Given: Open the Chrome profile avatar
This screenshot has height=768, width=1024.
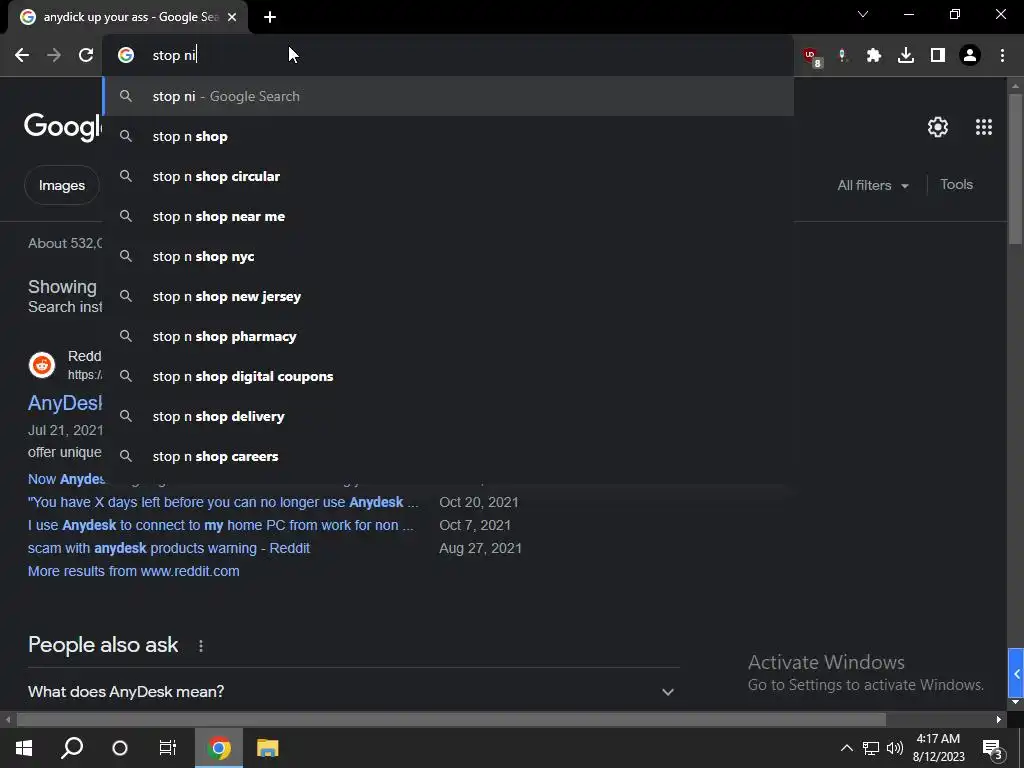Looking at the screenshot, I should pyautogui.click(x=970, y=56).
